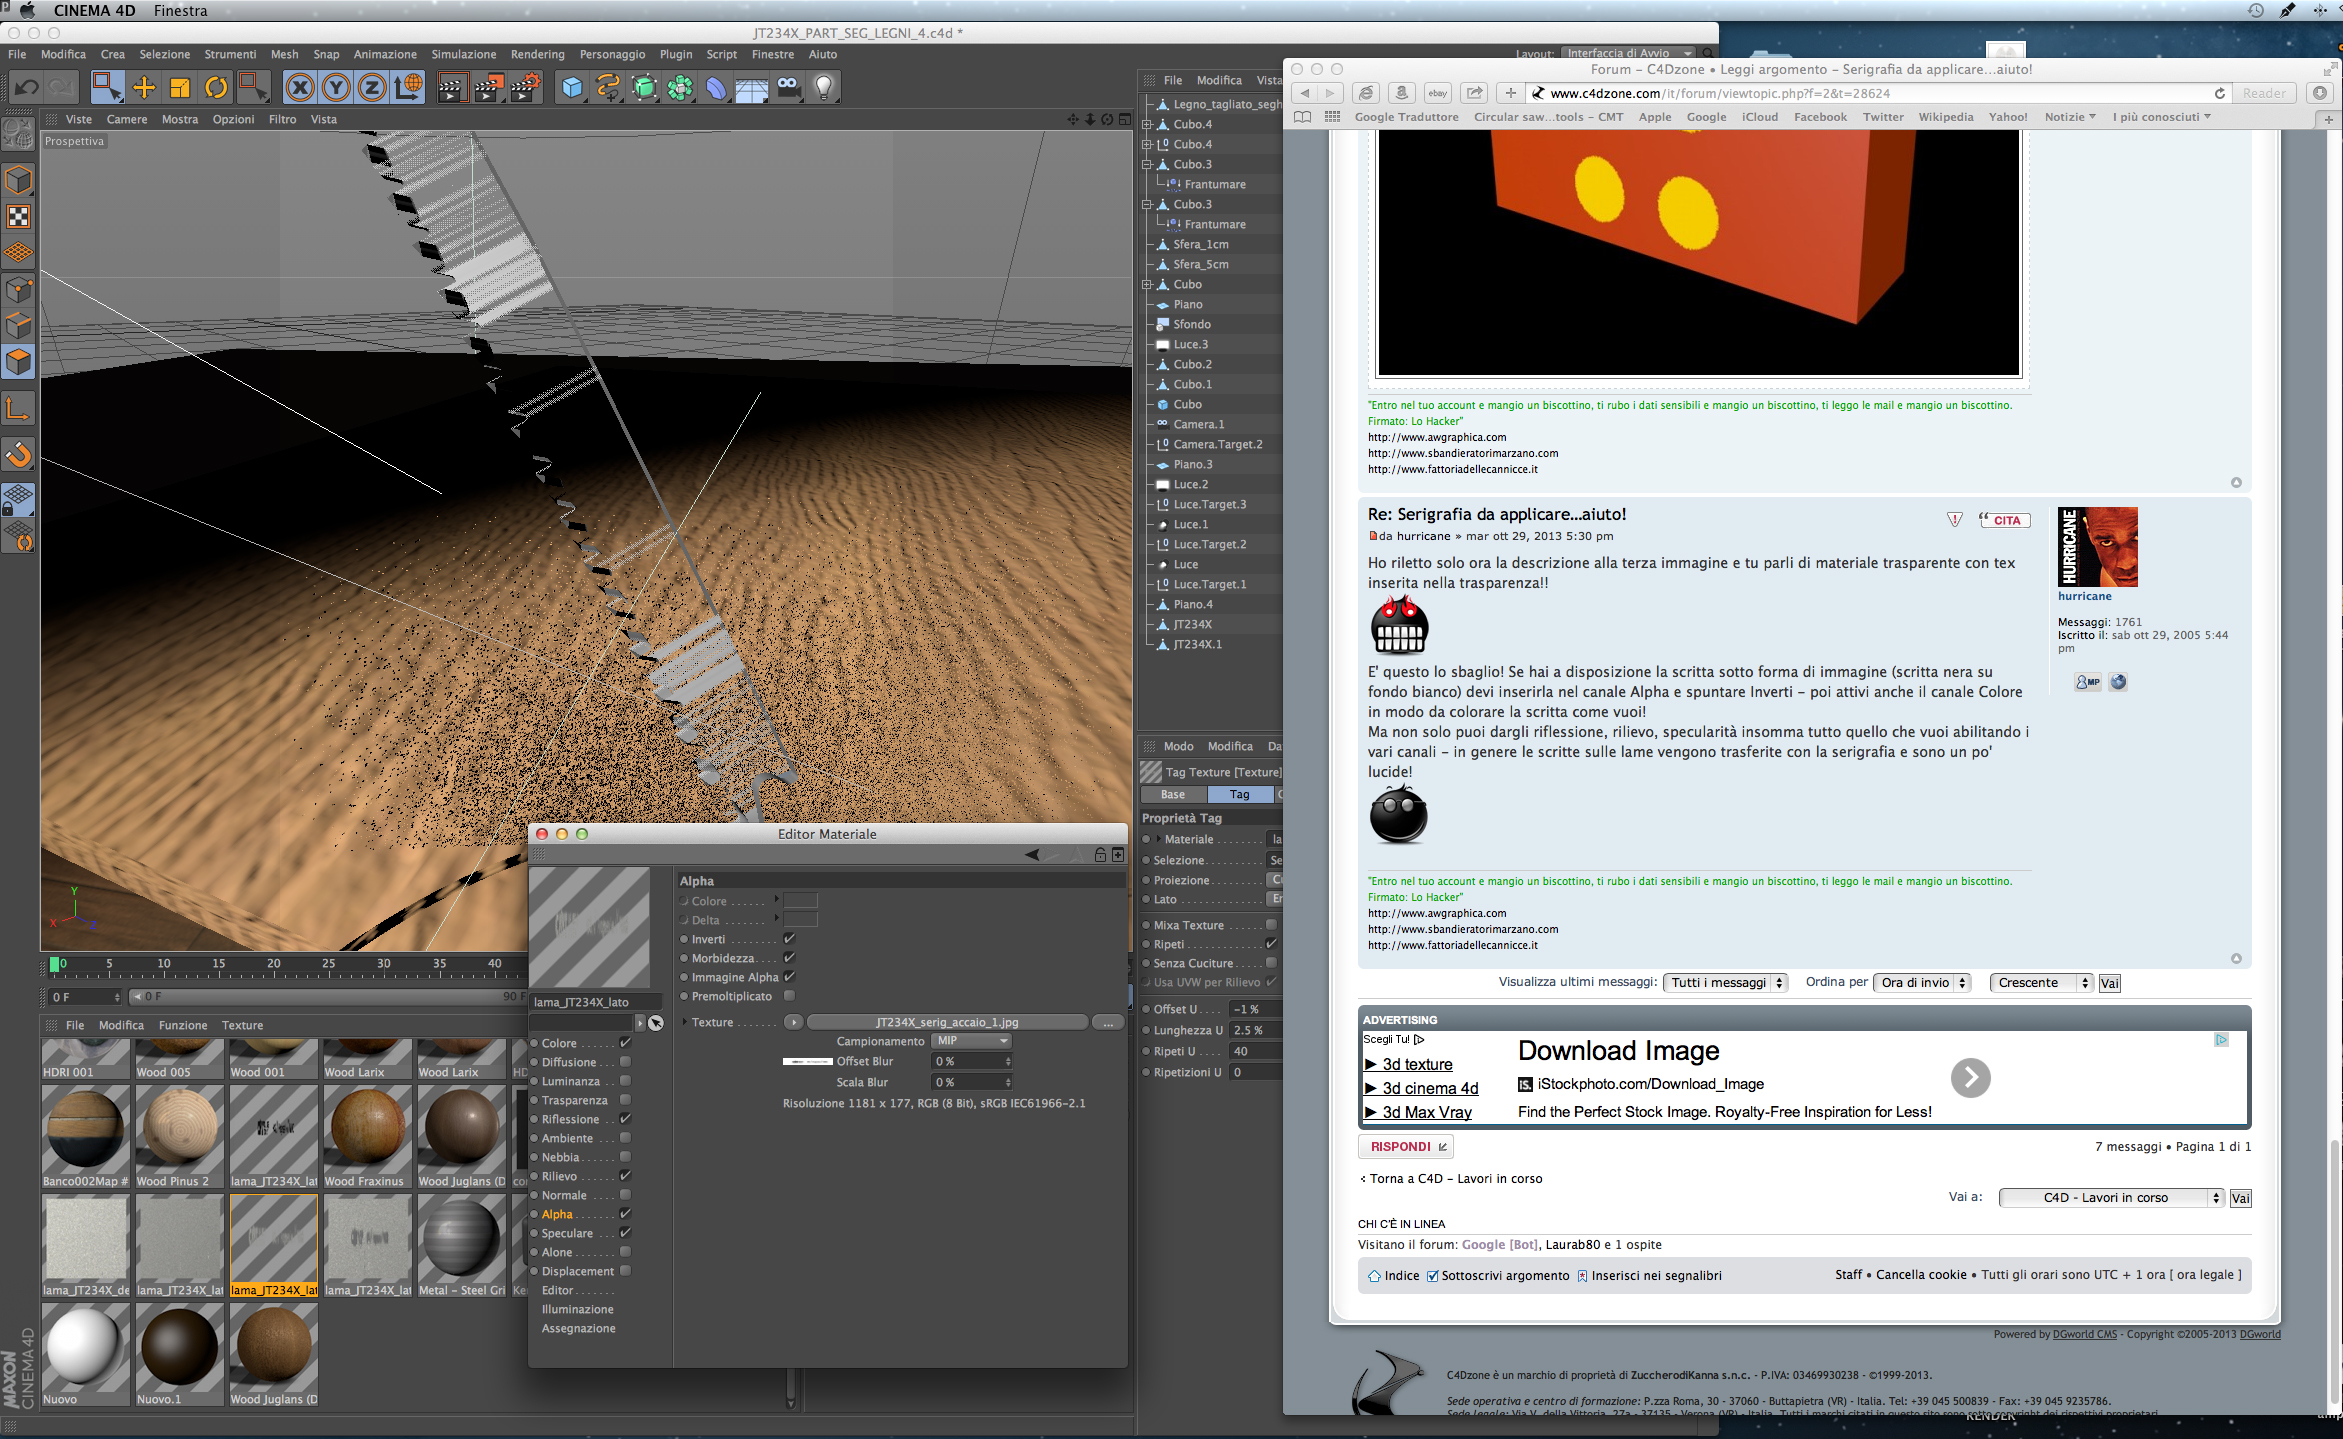Expand the Cubo.4 tree node
This screenshot has width=2343, height=1439.
point(1147,125)
